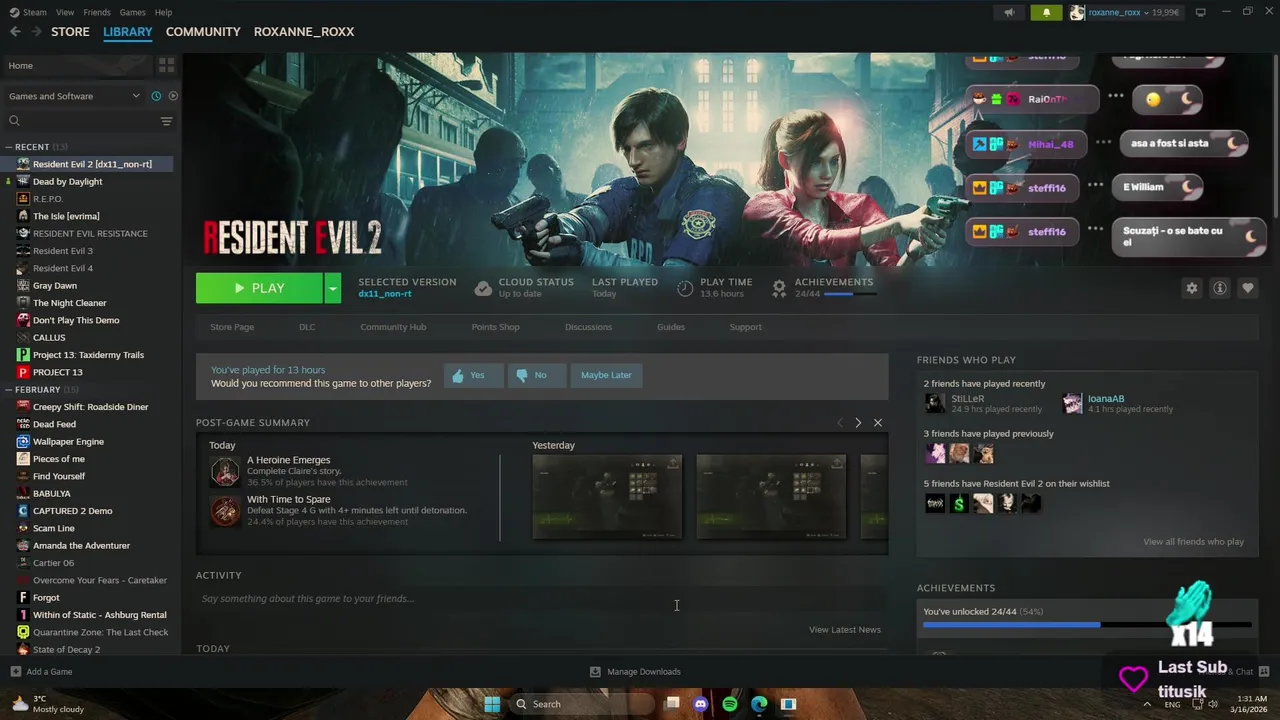
Task: Close the post-game summary panel
Action: 878,423
